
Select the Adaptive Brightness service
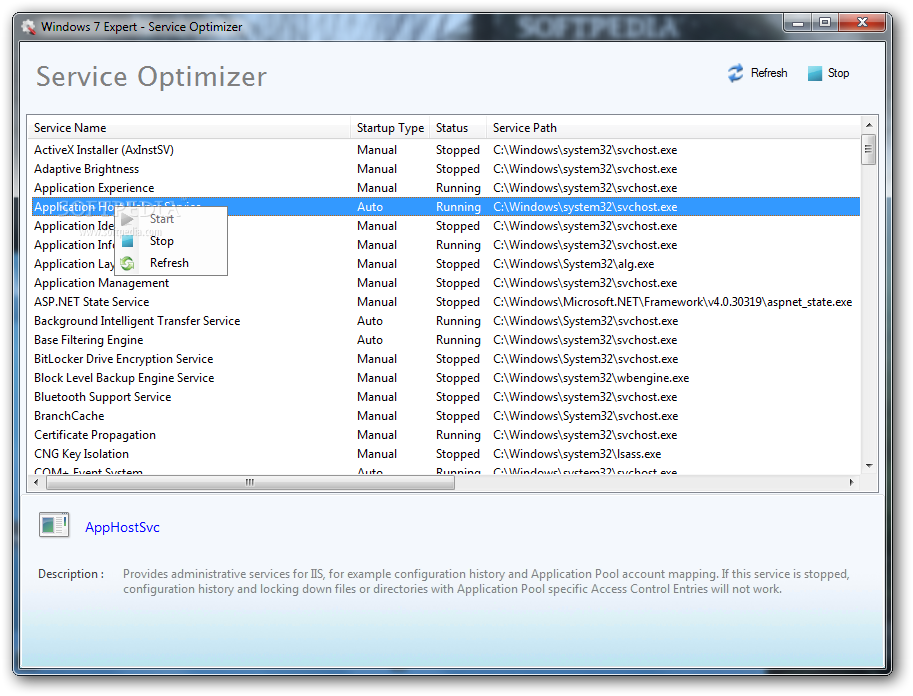point(445,169)
